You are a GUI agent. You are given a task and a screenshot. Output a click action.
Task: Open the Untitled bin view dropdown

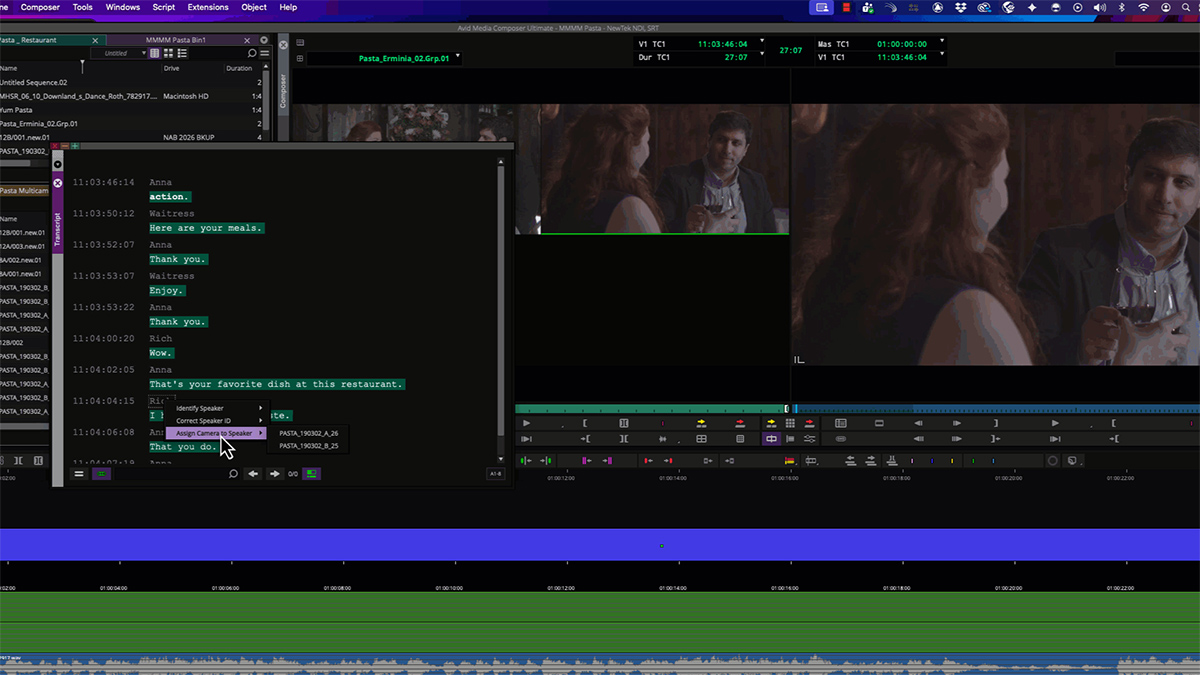117,53
